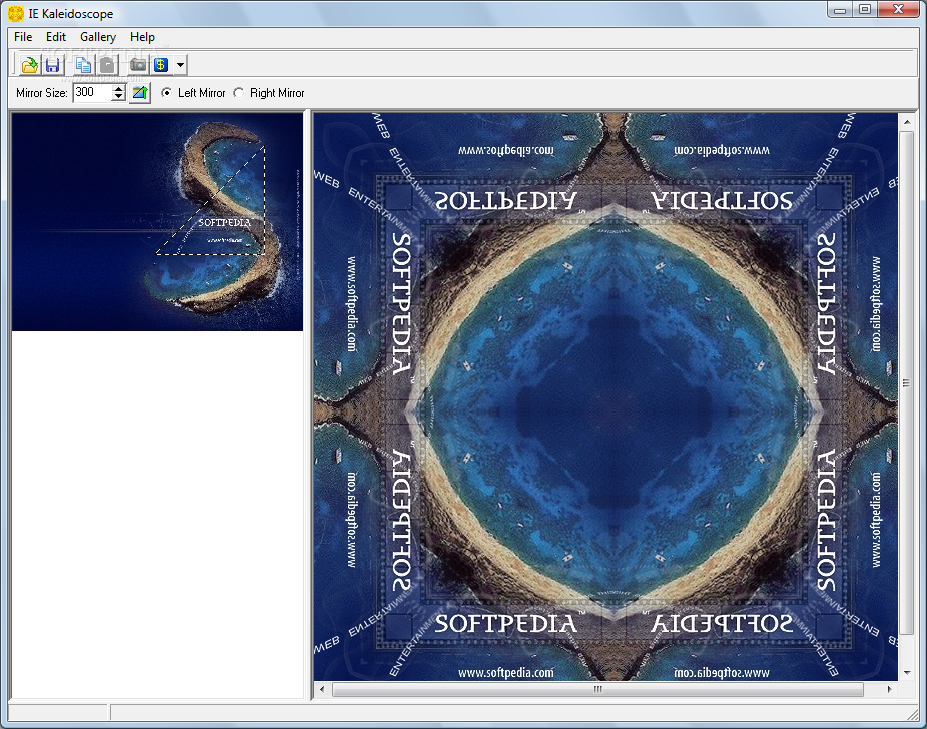The image size is (927, 729).
Task: Click the source image thumbnail of island
Action: [x=157, y=222]
